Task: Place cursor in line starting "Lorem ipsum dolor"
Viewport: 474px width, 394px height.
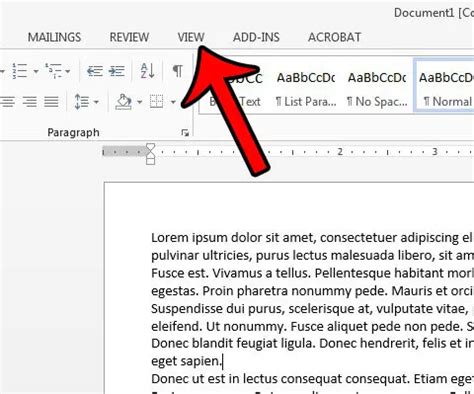Action: pos(312,238)
